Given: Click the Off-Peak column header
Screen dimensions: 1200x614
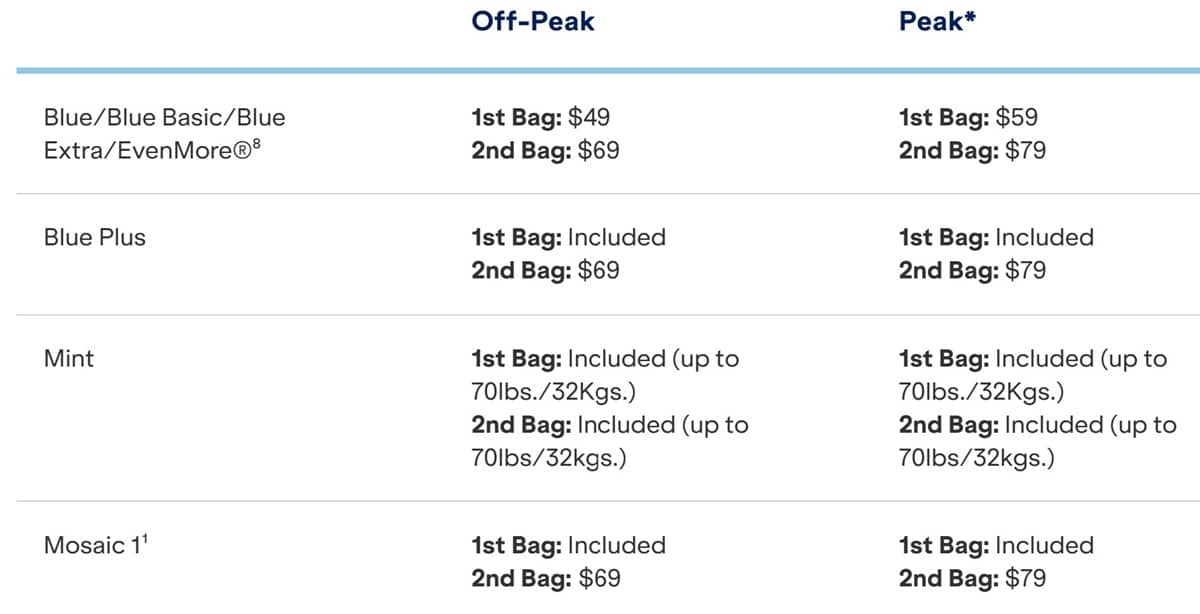Looking at the screenshot, I should click(x=532, y=21).
